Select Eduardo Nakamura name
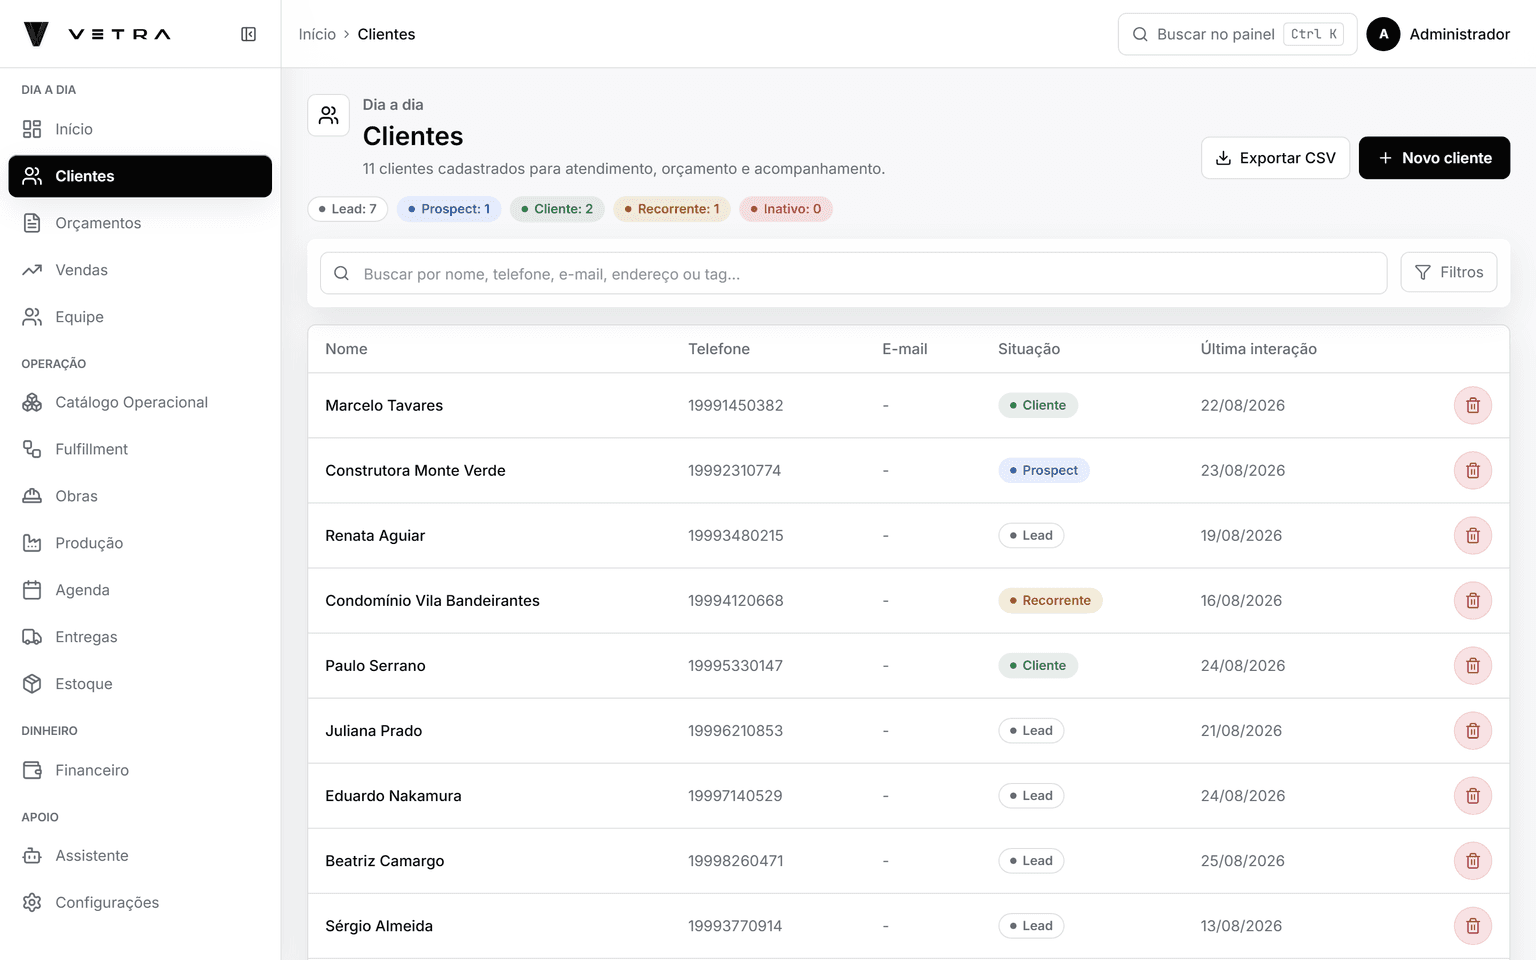The image size is (1536, 960). (x=393, y=795)
